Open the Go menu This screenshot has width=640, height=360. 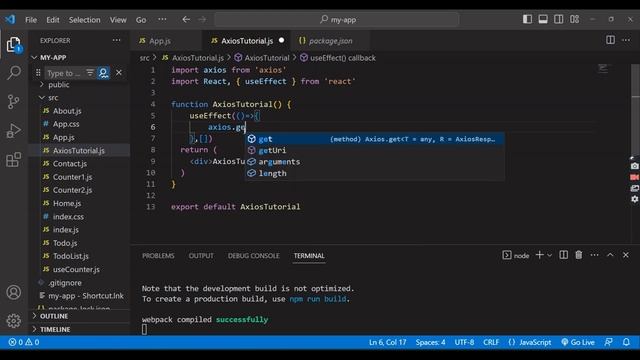(141, 20)
